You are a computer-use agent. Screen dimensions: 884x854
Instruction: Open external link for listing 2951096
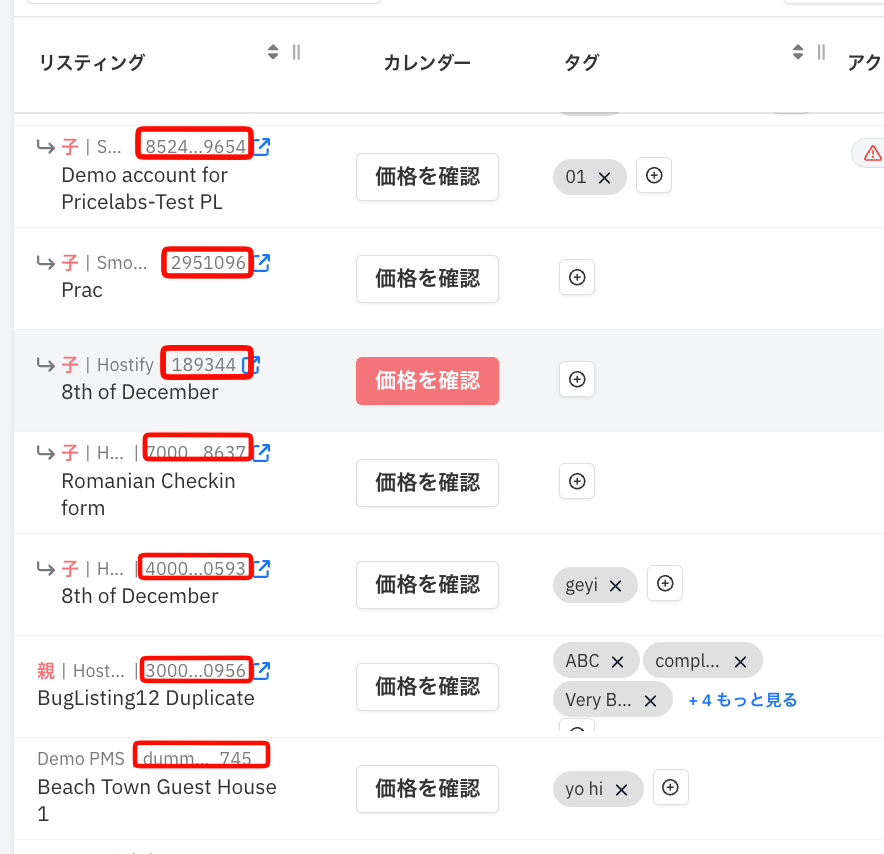tap(262, 263)
